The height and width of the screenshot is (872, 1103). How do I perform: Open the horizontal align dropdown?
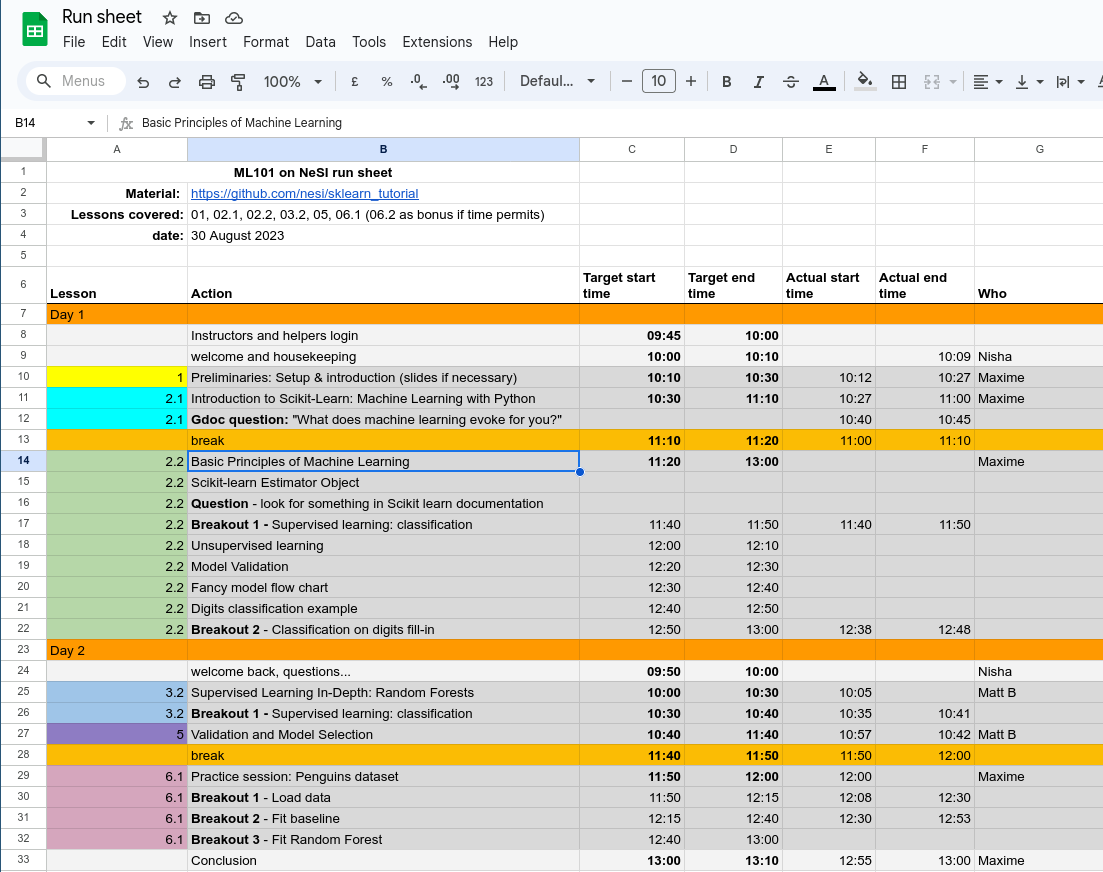coord(988,82)
